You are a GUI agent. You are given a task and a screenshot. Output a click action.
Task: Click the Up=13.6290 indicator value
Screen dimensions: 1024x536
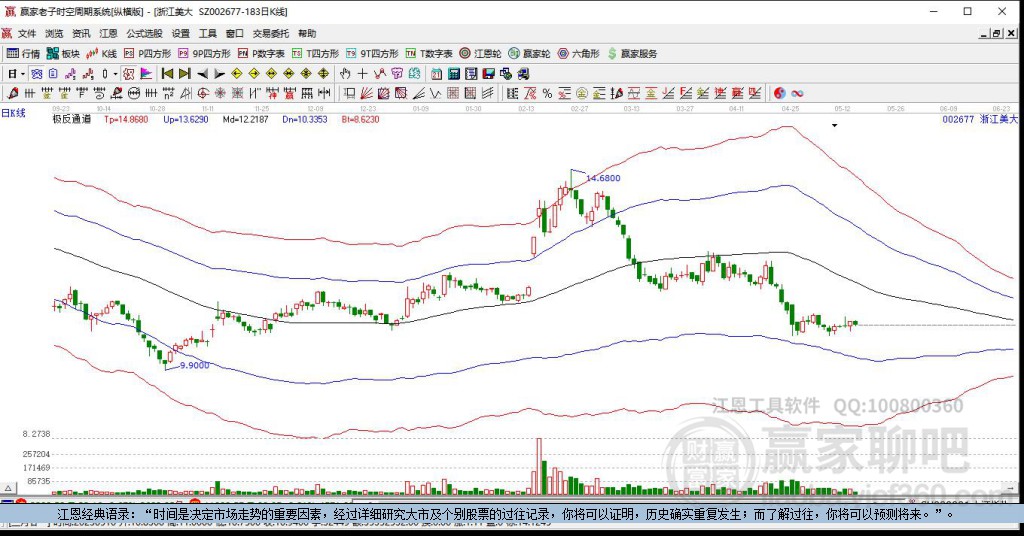(x=186, y=119)
